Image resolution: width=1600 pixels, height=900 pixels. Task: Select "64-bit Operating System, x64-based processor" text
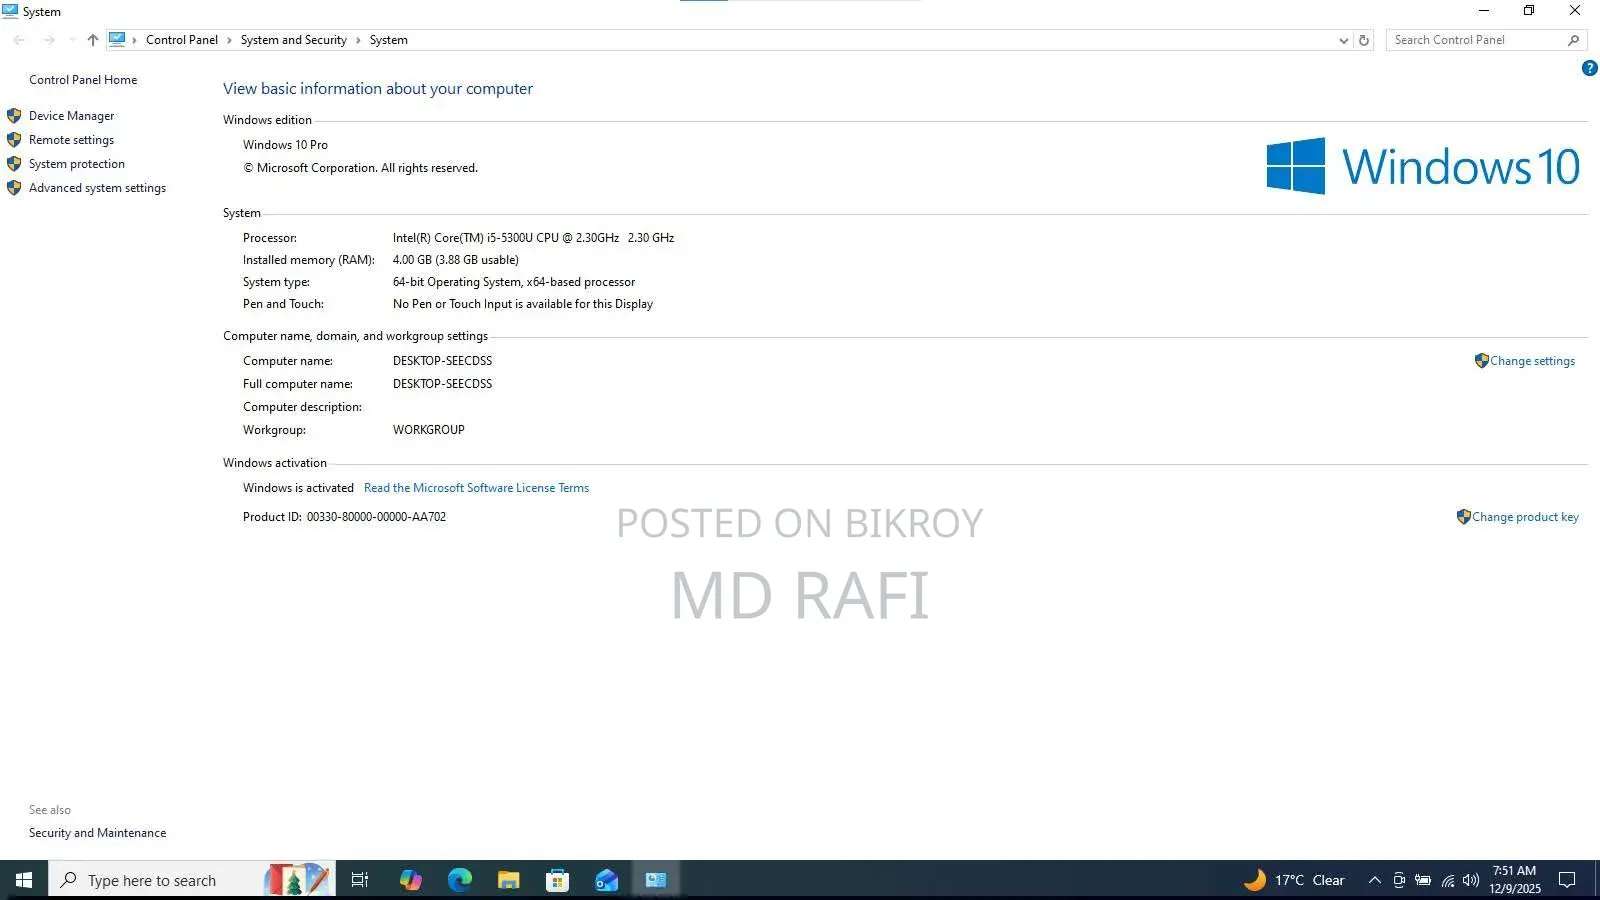pos(514,282)
